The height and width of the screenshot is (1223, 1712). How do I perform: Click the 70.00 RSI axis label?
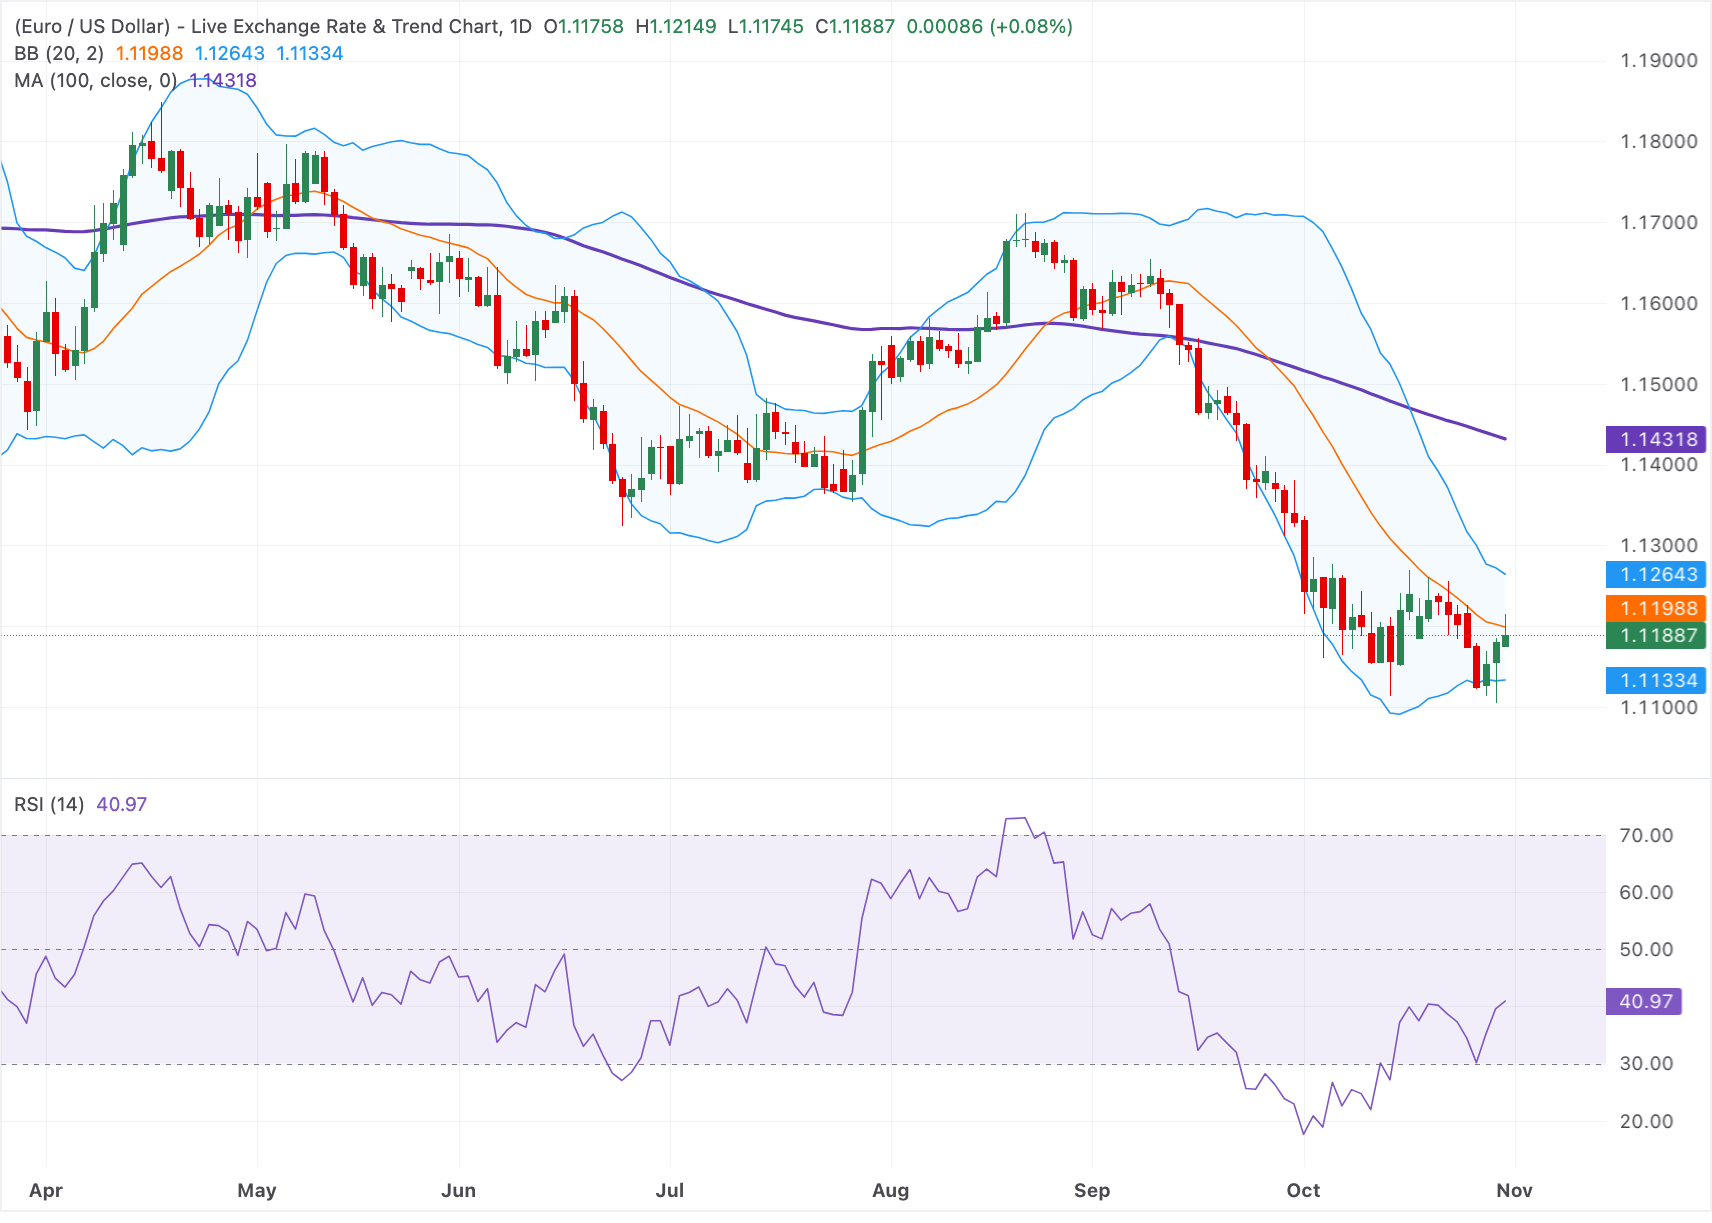[1646, 835]
